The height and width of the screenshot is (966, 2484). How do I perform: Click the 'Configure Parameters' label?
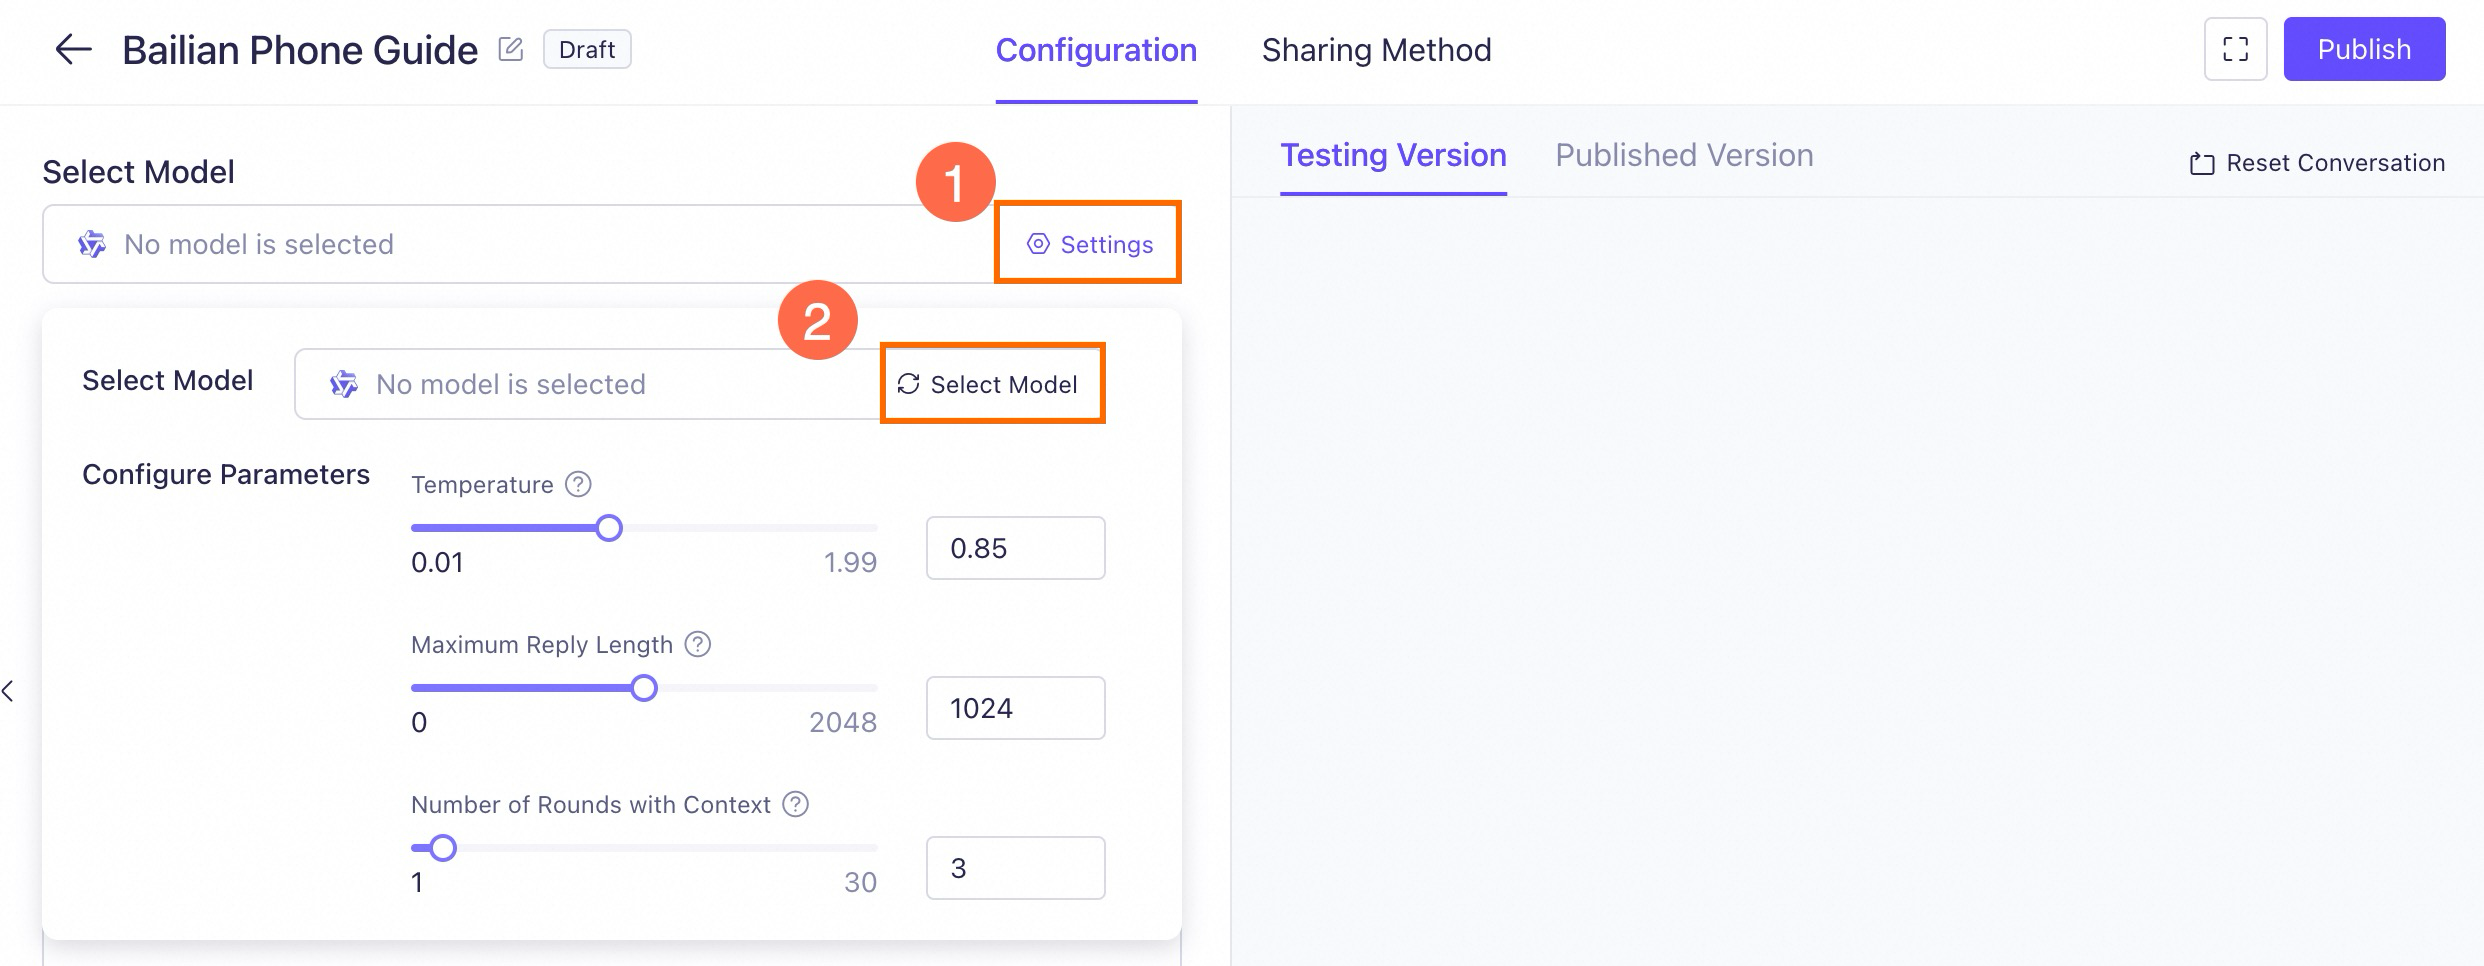[226, 474]
